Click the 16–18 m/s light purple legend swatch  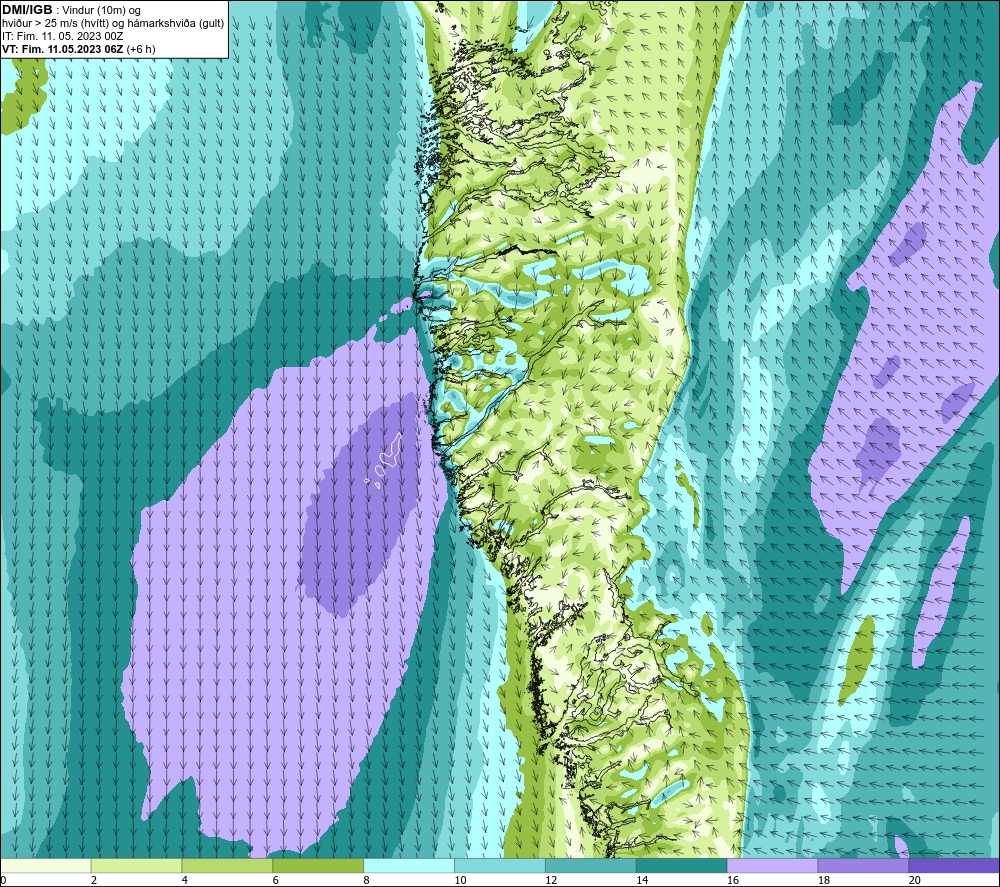772,865
